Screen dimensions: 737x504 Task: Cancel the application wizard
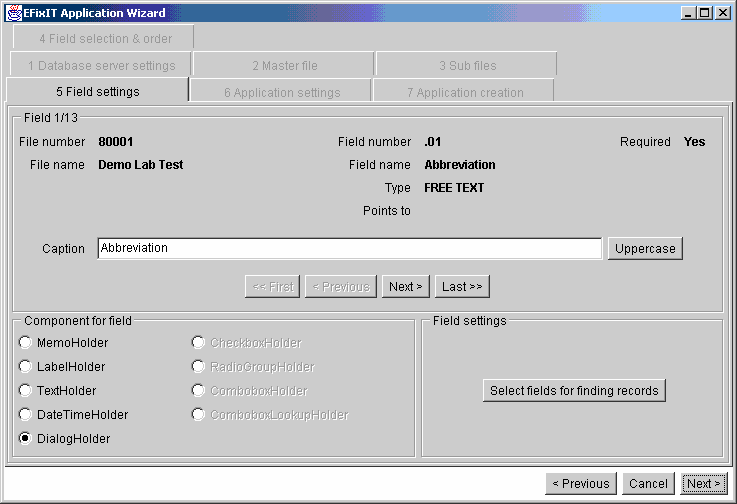pyautogui.click(x=648, y=484)
